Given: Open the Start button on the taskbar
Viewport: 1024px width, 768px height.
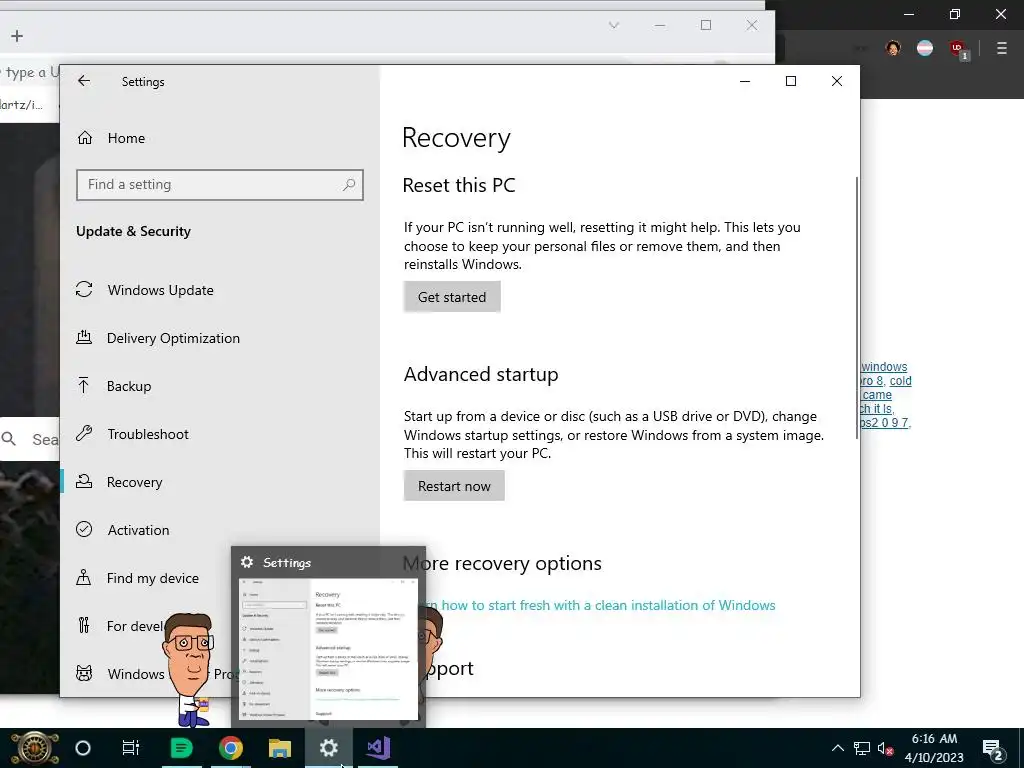Looking at the screenshot, I should point(34,748).
